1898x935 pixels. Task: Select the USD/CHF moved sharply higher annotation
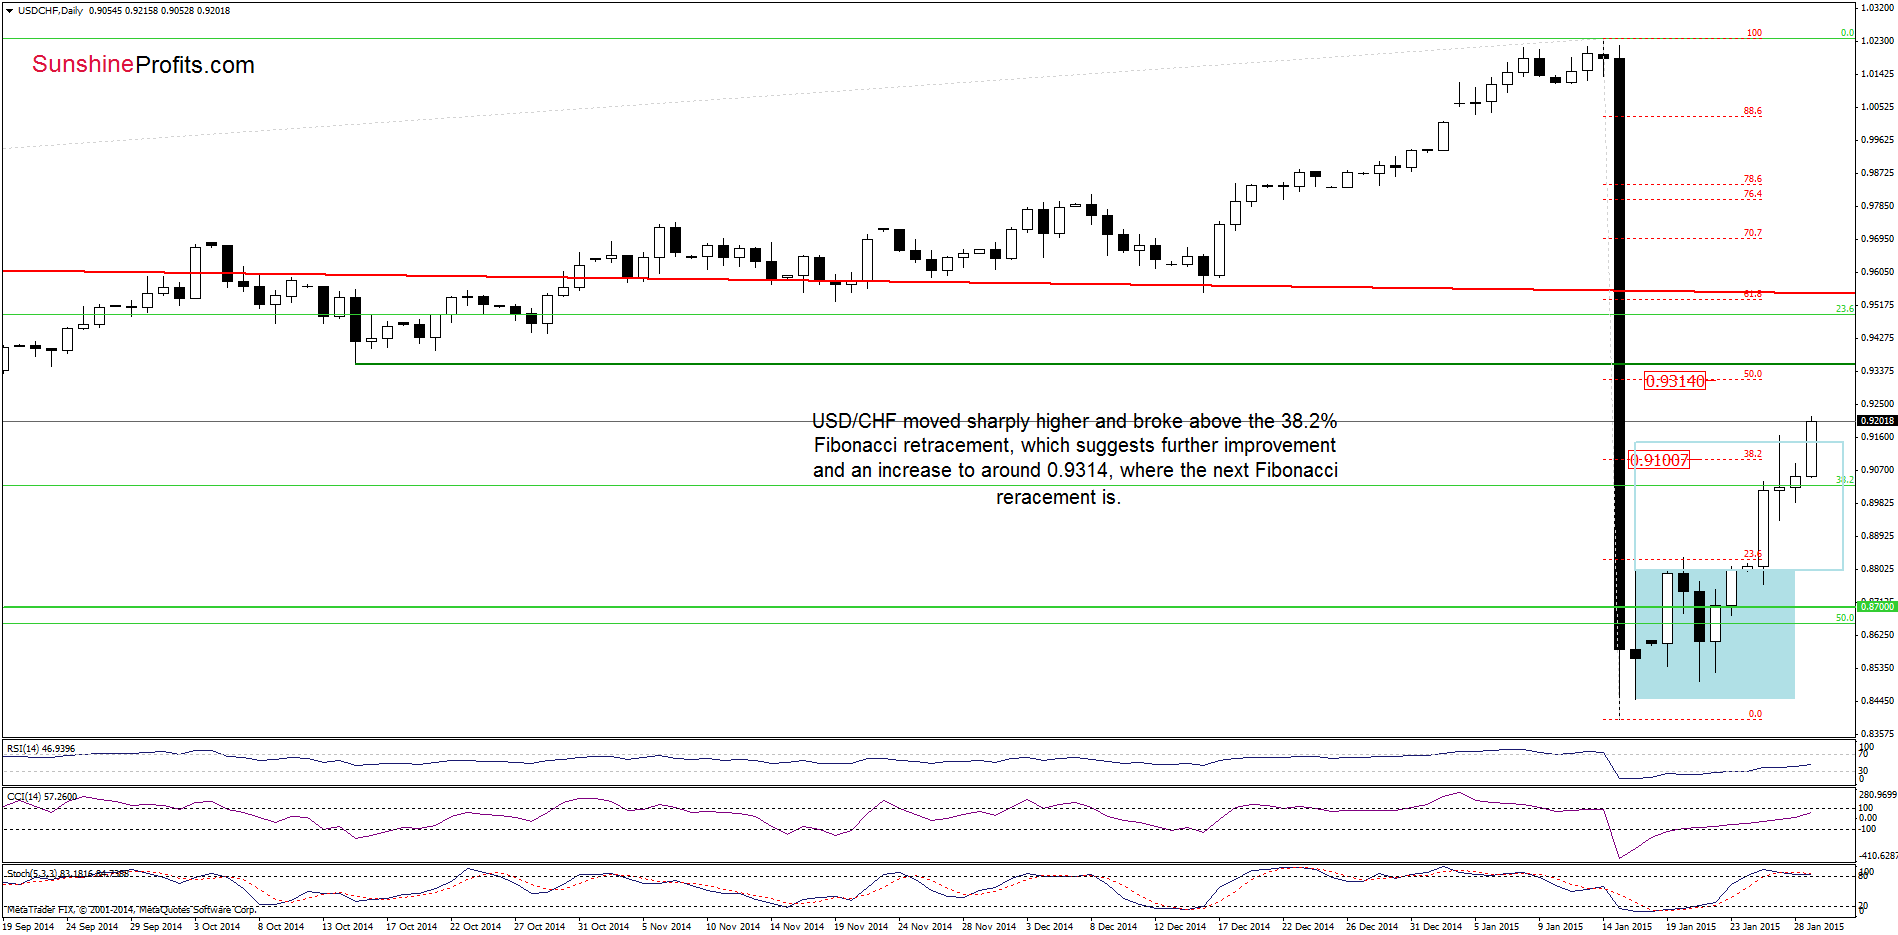(1075, 459)
